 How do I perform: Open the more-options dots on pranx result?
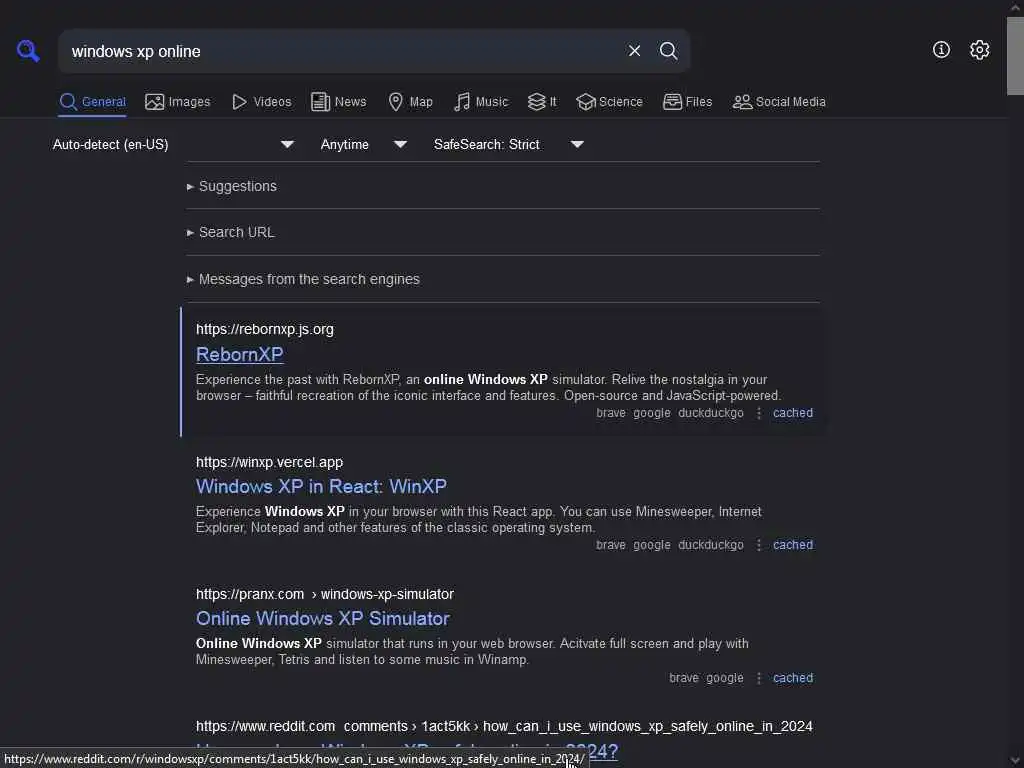tap(758, 678)
